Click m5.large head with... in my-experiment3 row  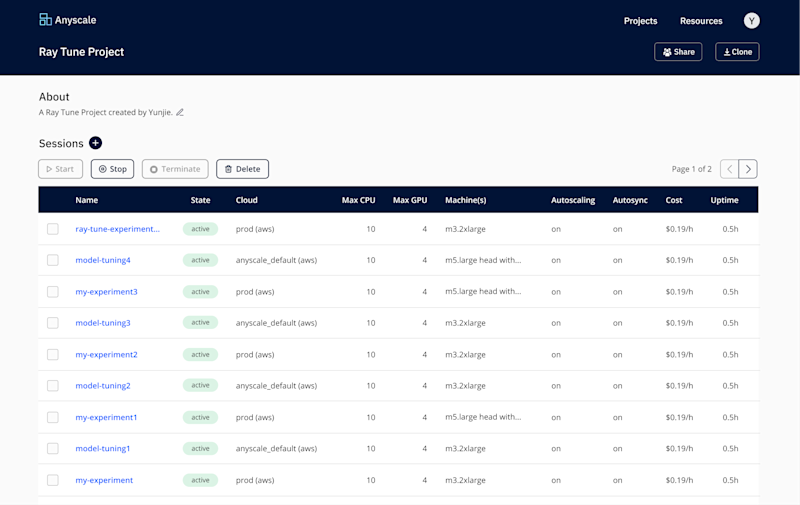pyautogui.click(x=483, y=291)
